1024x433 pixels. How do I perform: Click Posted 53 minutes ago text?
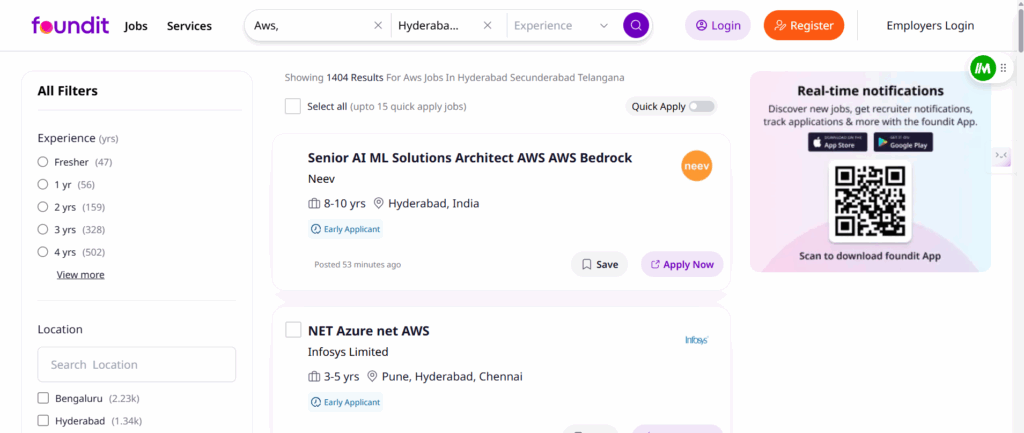pyautogui.click(x=358, y=265)
